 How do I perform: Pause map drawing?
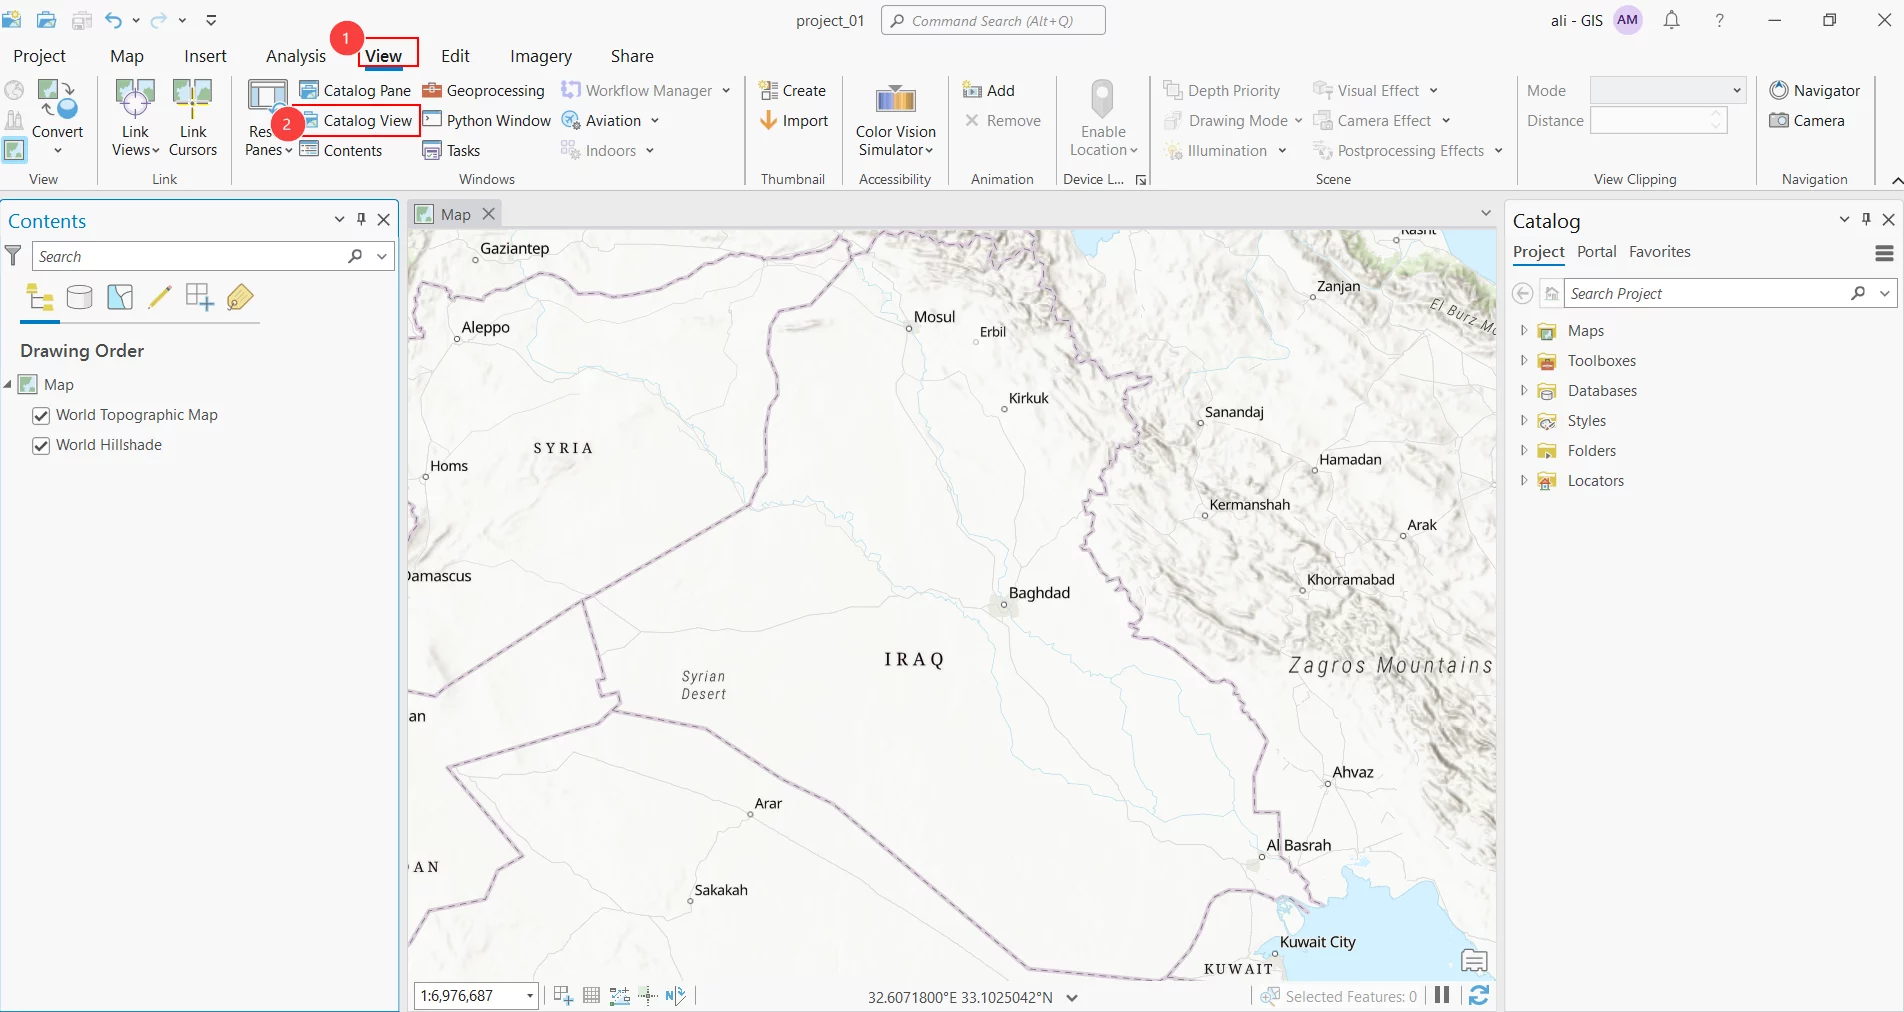[x=1442, y=995]
